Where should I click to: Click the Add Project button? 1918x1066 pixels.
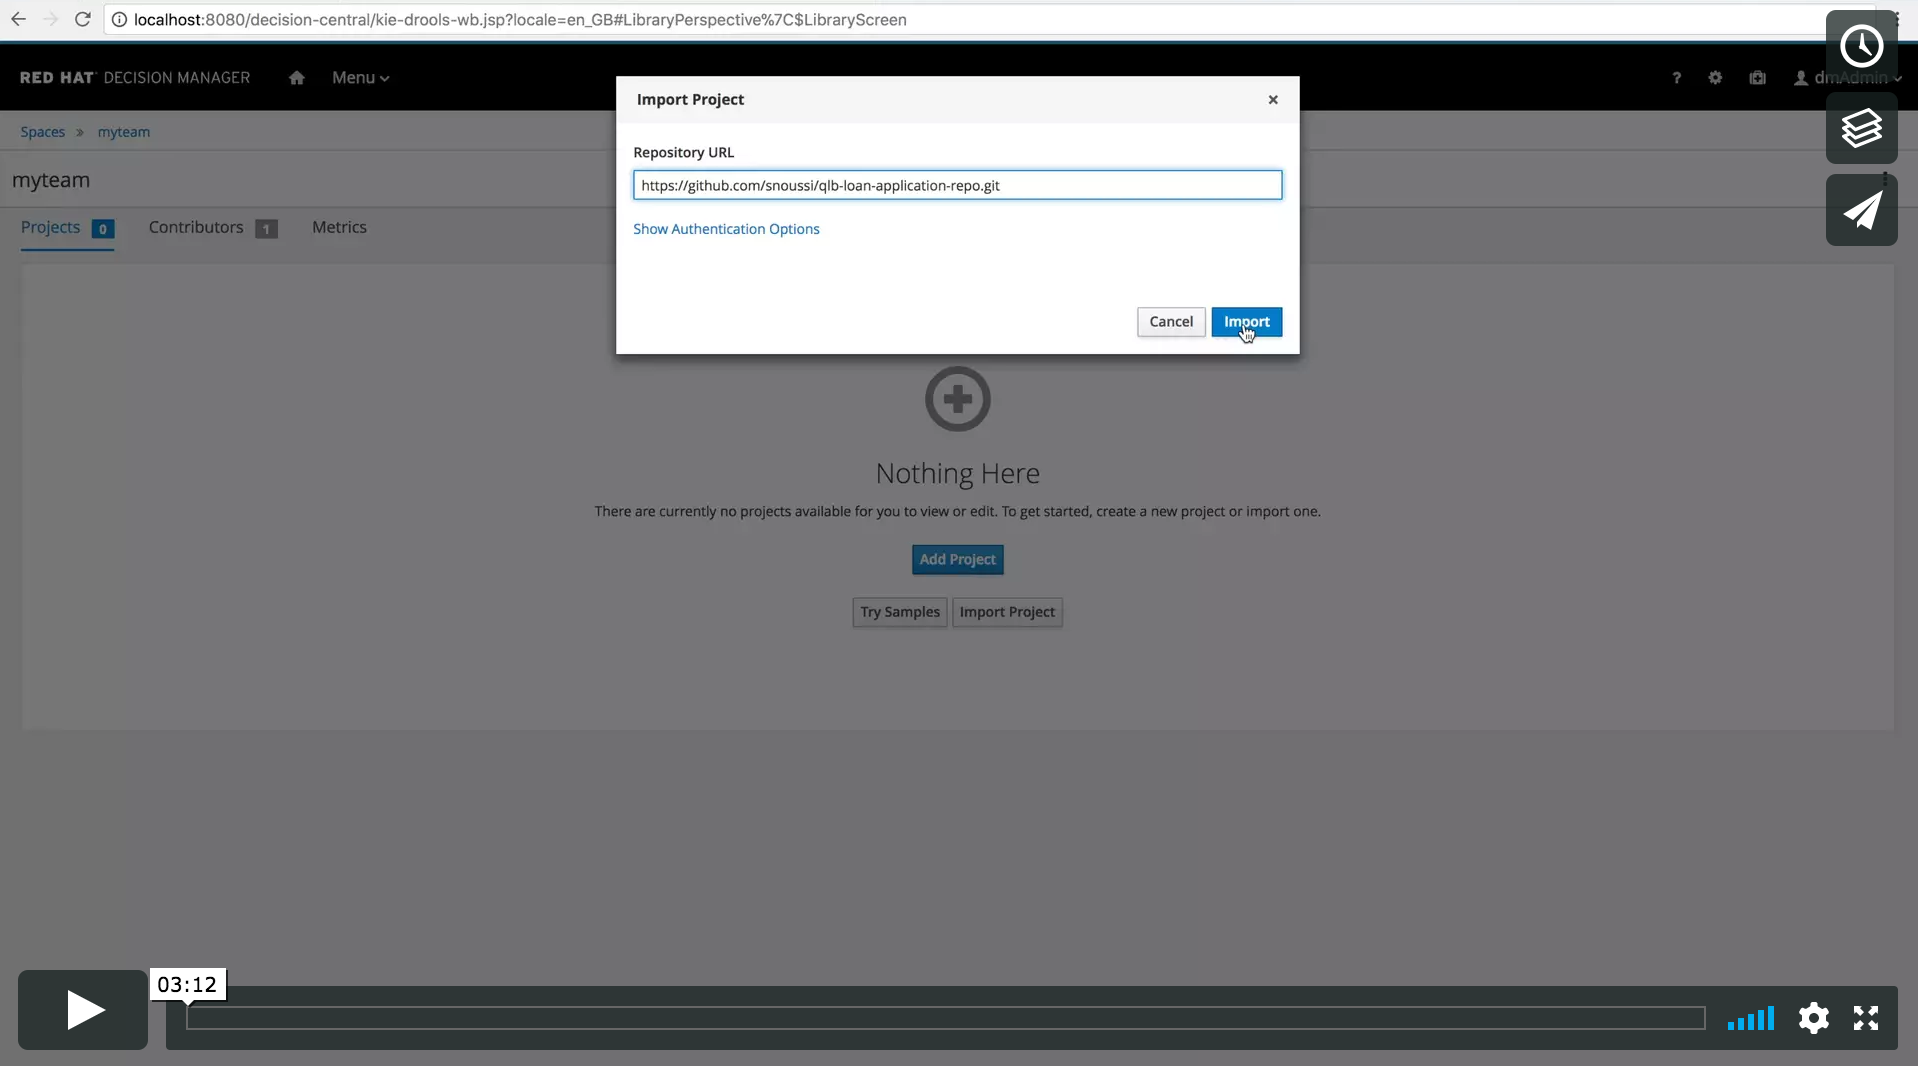(957, 560)
